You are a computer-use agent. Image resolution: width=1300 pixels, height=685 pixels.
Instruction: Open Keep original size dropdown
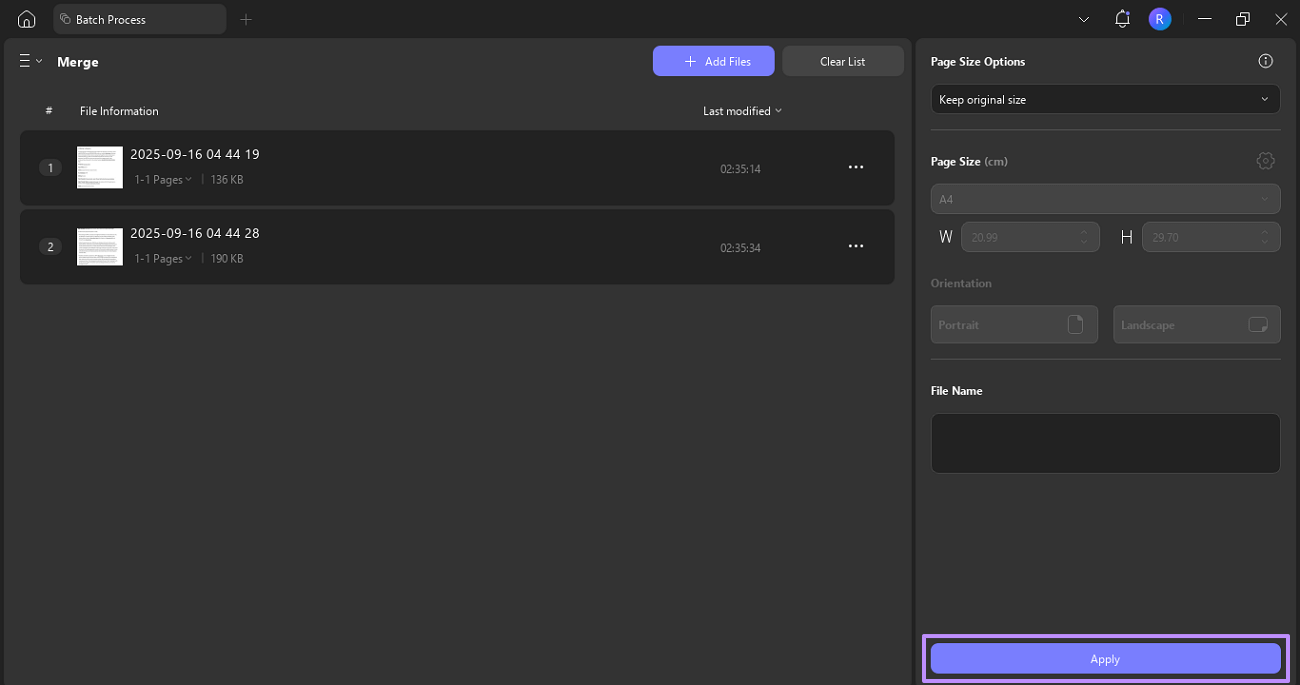pyautogui.click(x=1105, y=99)
